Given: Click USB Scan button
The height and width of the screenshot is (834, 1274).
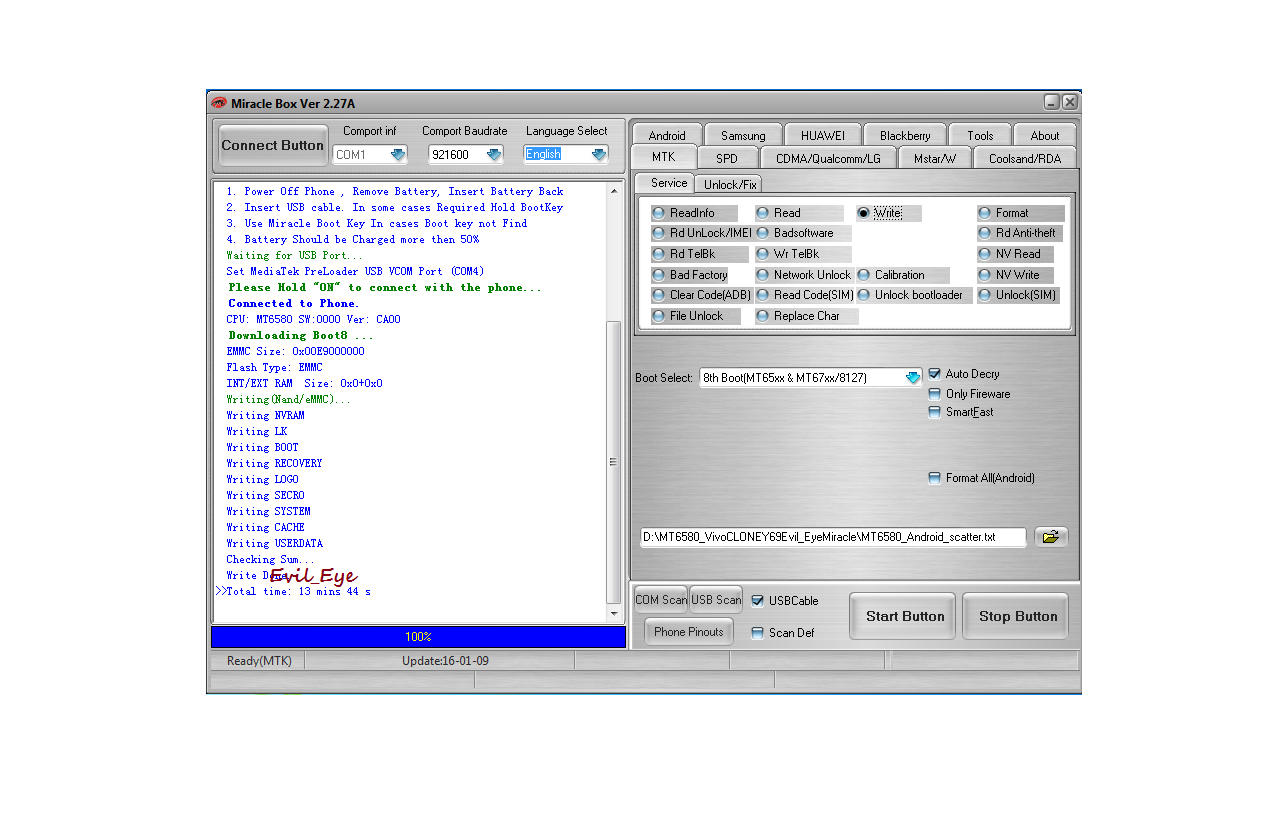Looking at the screenshot, I should coord(716,600).
